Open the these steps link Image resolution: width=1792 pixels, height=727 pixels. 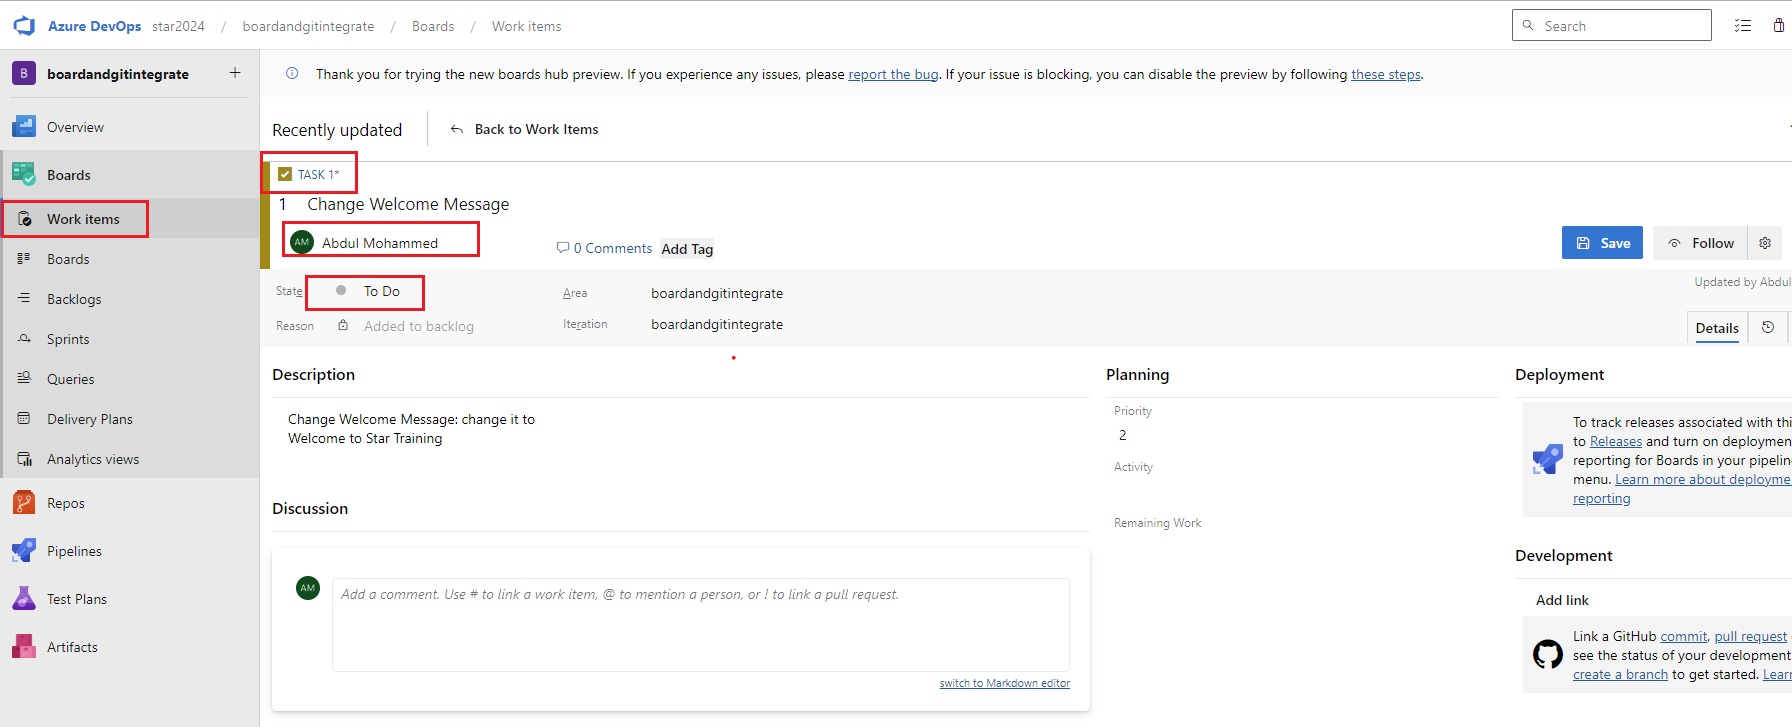(x=1386, y=74)
